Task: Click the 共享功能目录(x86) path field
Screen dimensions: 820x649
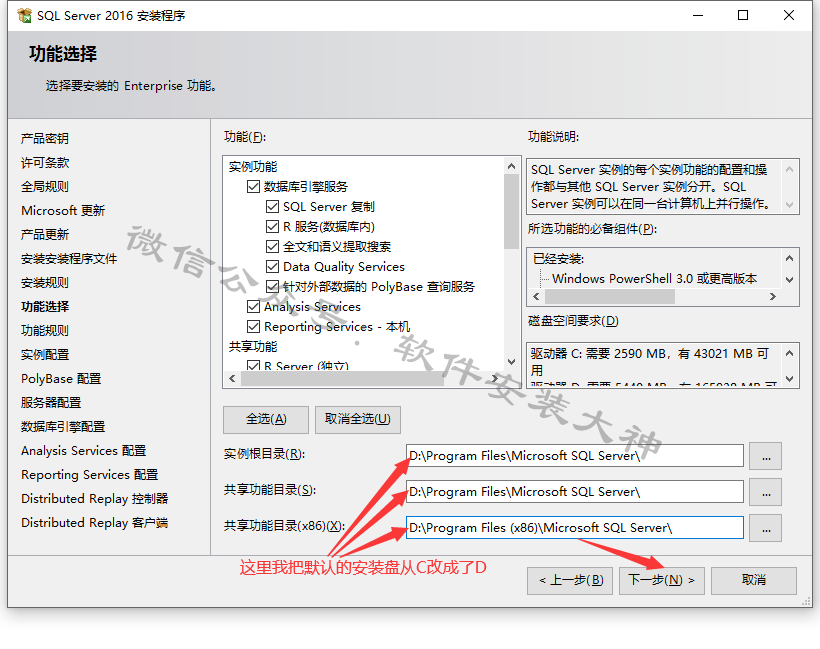Action: coord(575,528)
